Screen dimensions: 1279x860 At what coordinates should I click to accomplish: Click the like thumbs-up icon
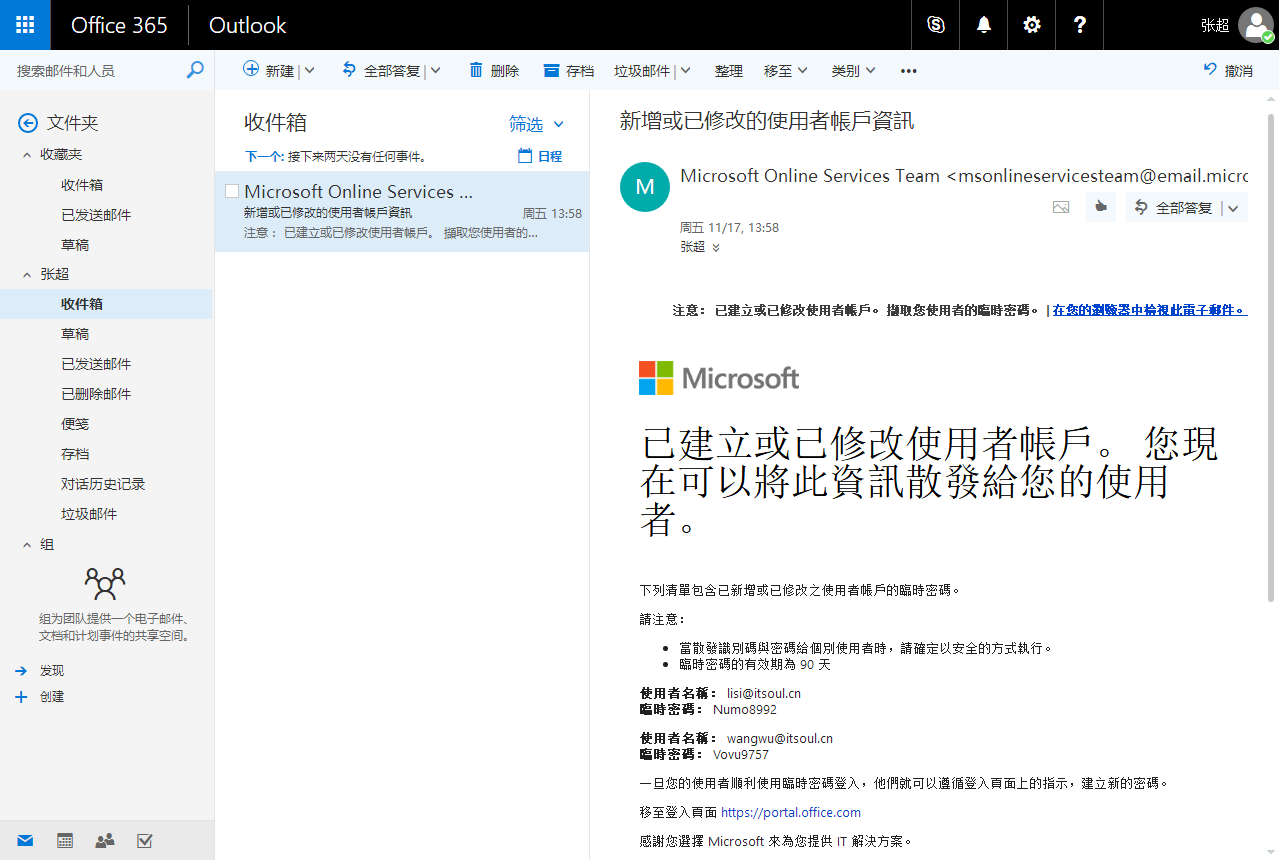(1101, 207)
